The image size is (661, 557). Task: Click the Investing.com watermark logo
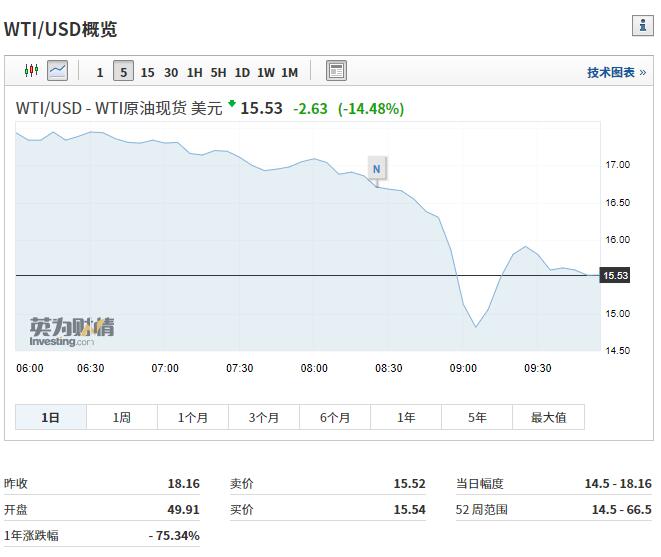tap(70, 332)
